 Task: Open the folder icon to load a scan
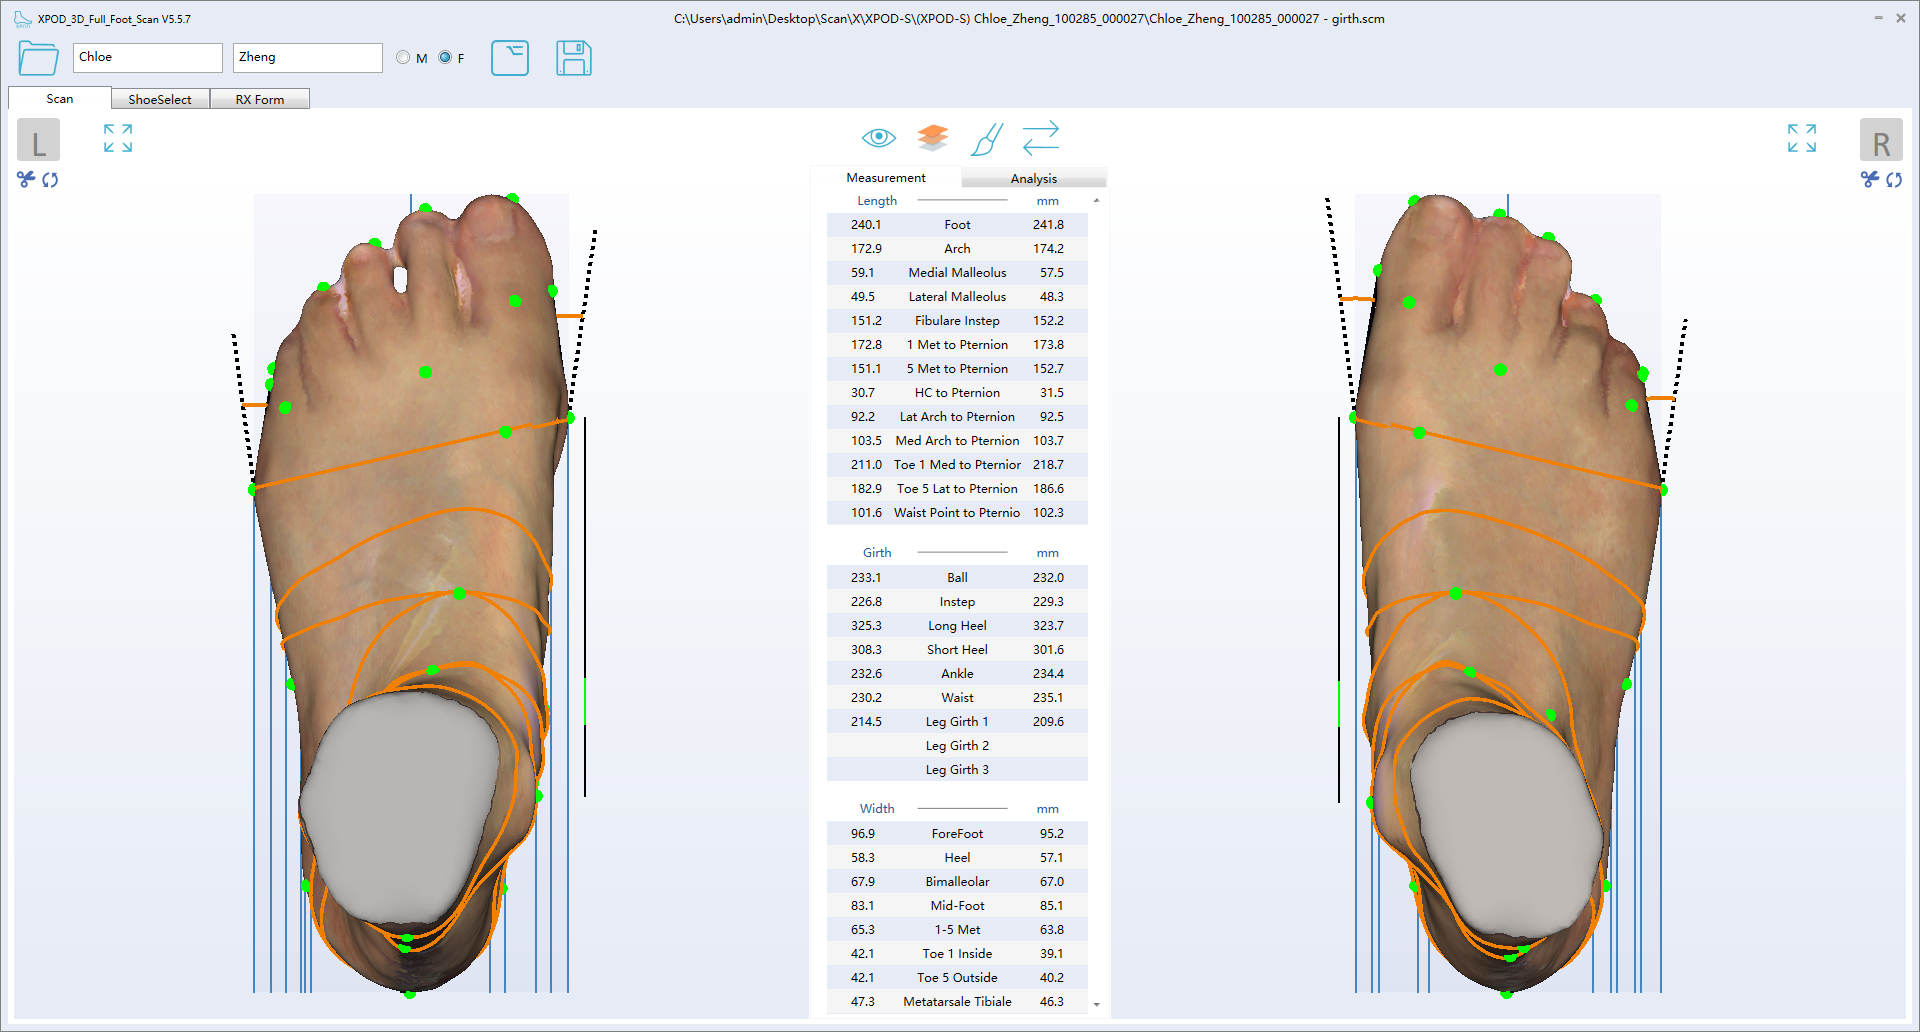click(38, 58)
